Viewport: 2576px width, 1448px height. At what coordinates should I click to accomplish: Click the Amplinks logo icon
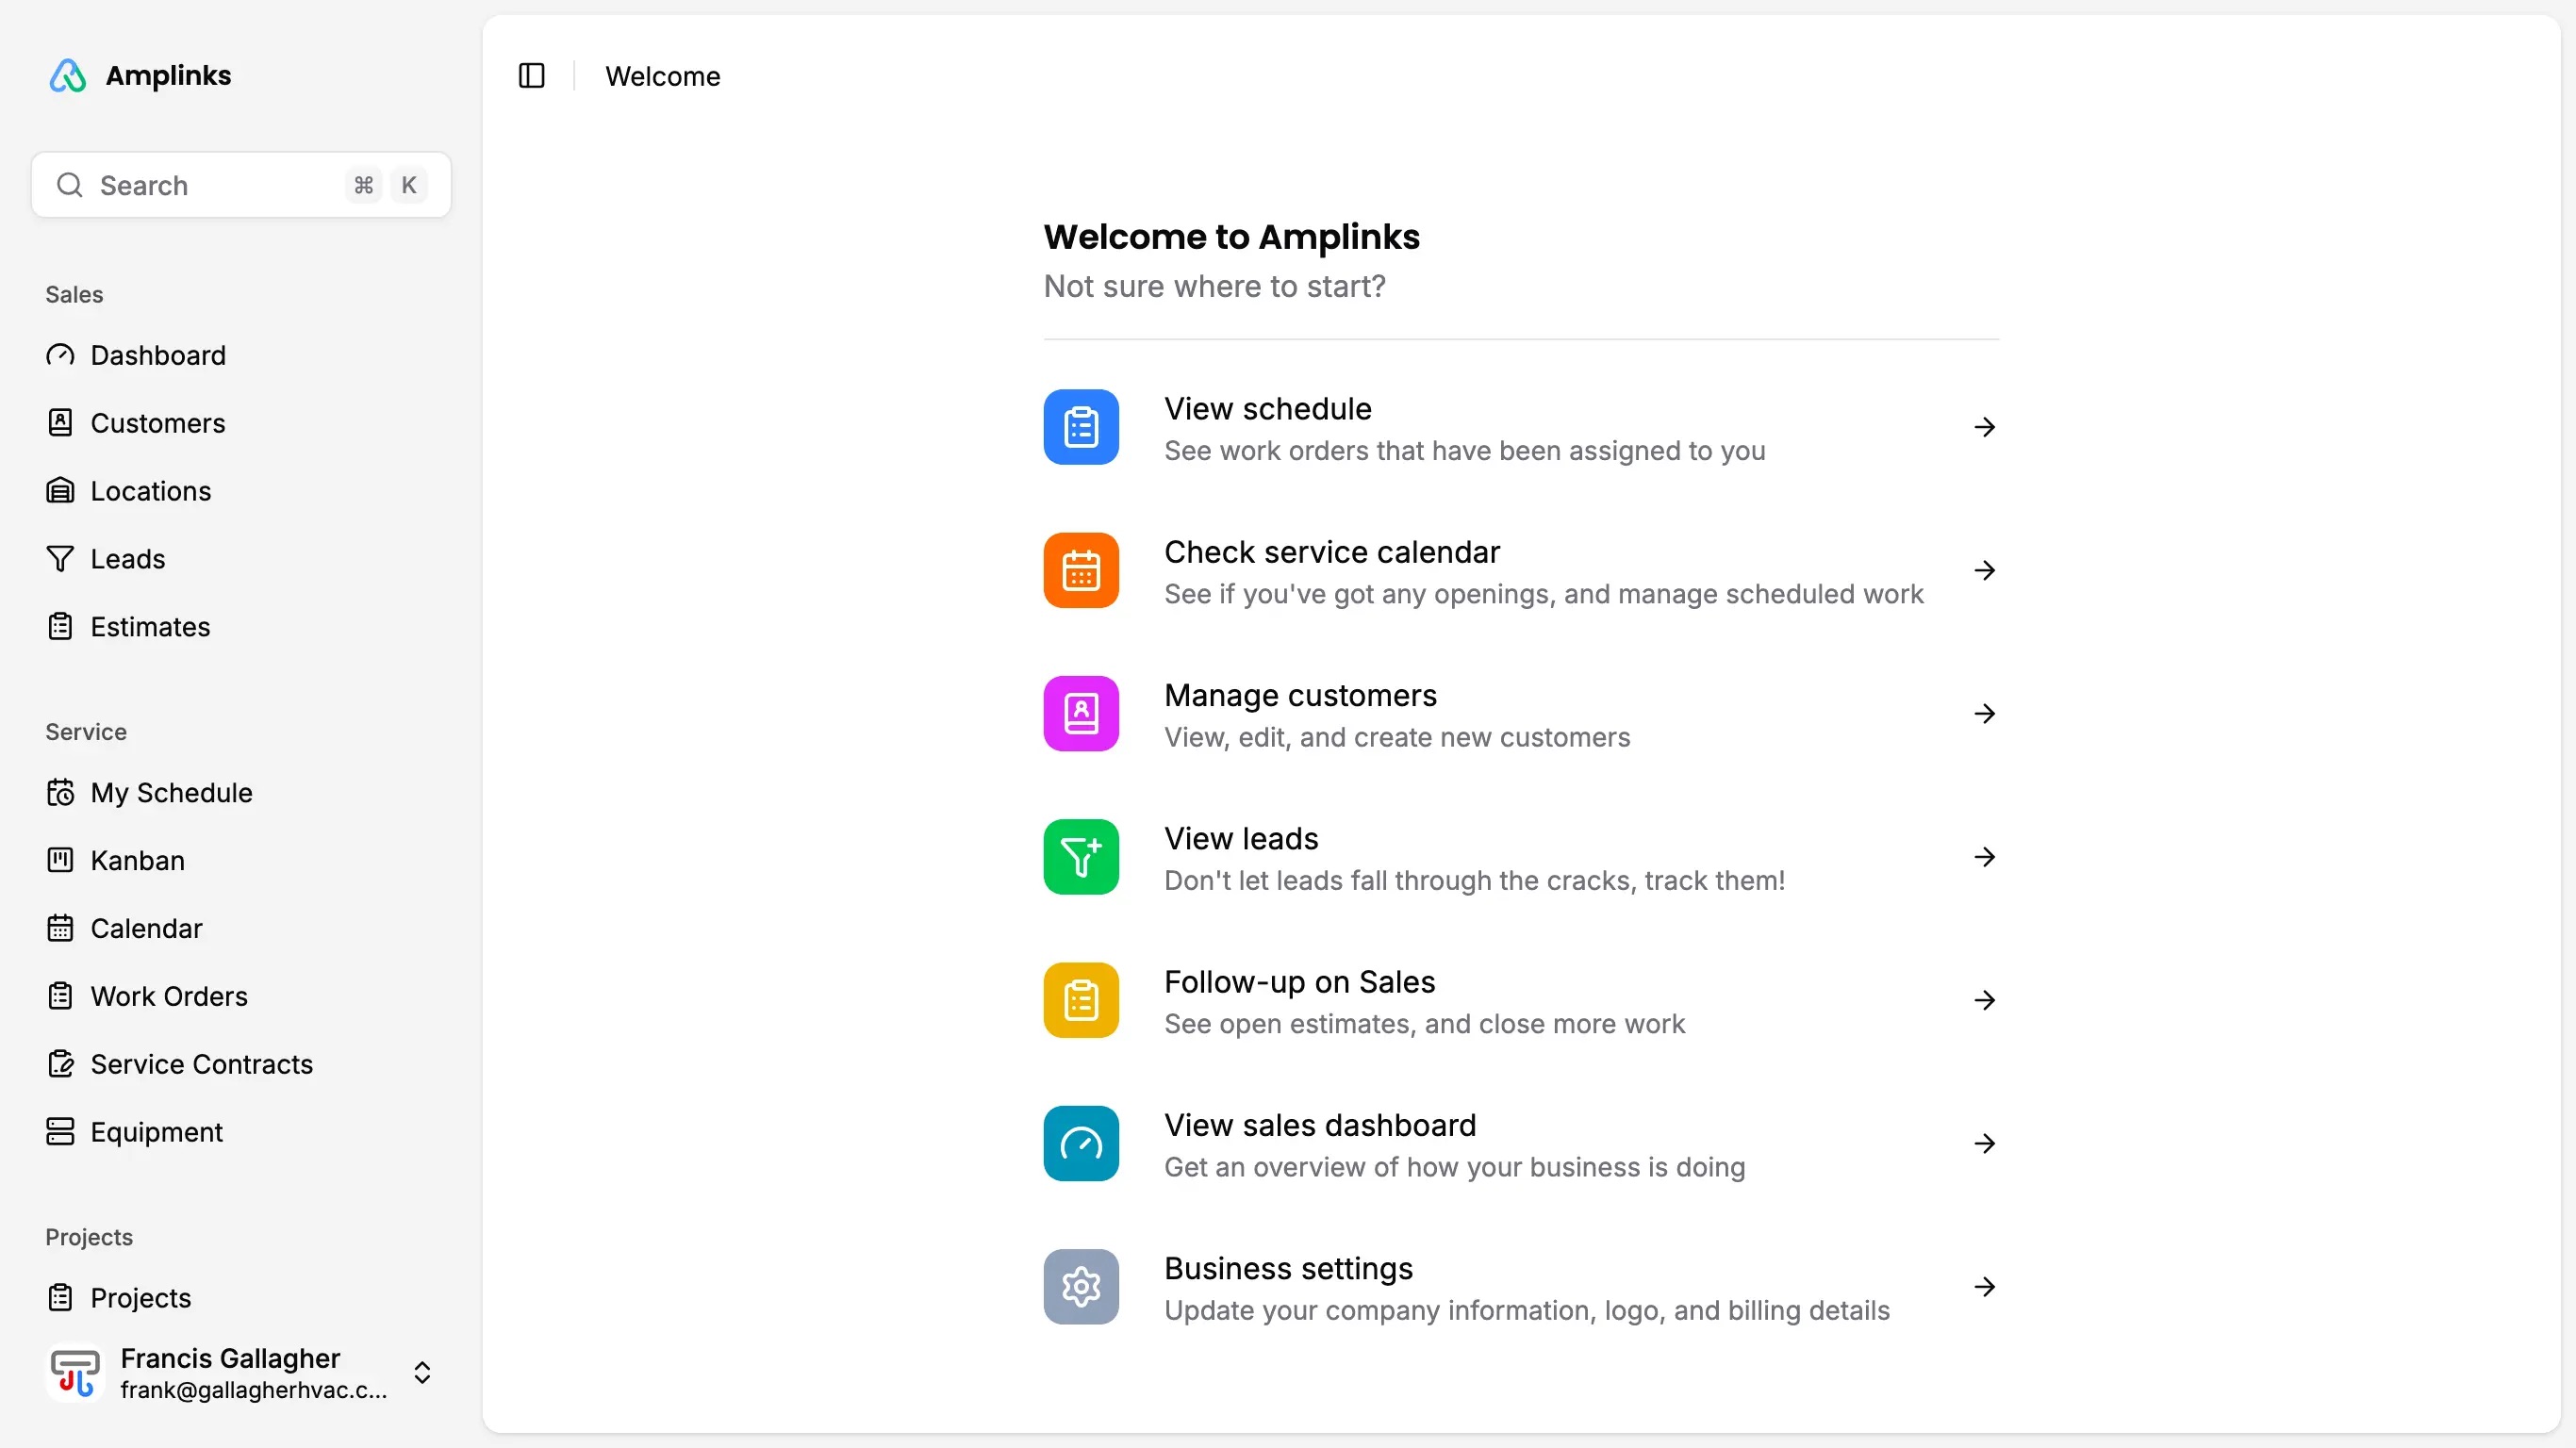68,76
